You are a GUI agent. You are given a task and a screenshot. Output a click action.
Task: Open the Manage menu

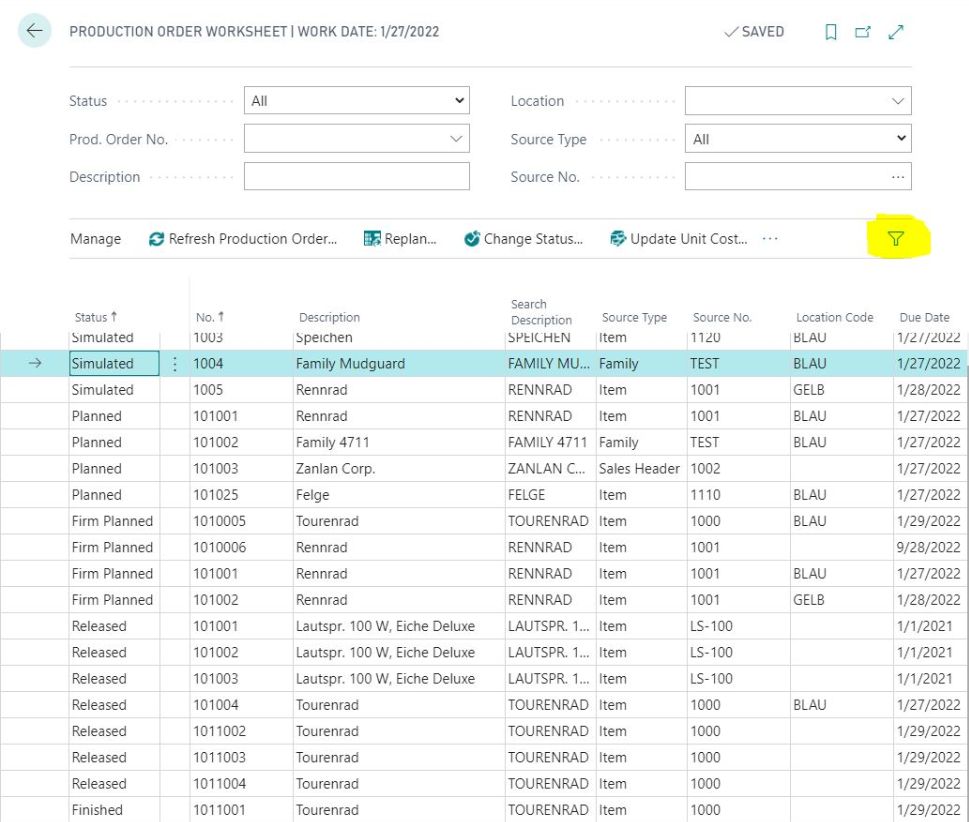96,239
